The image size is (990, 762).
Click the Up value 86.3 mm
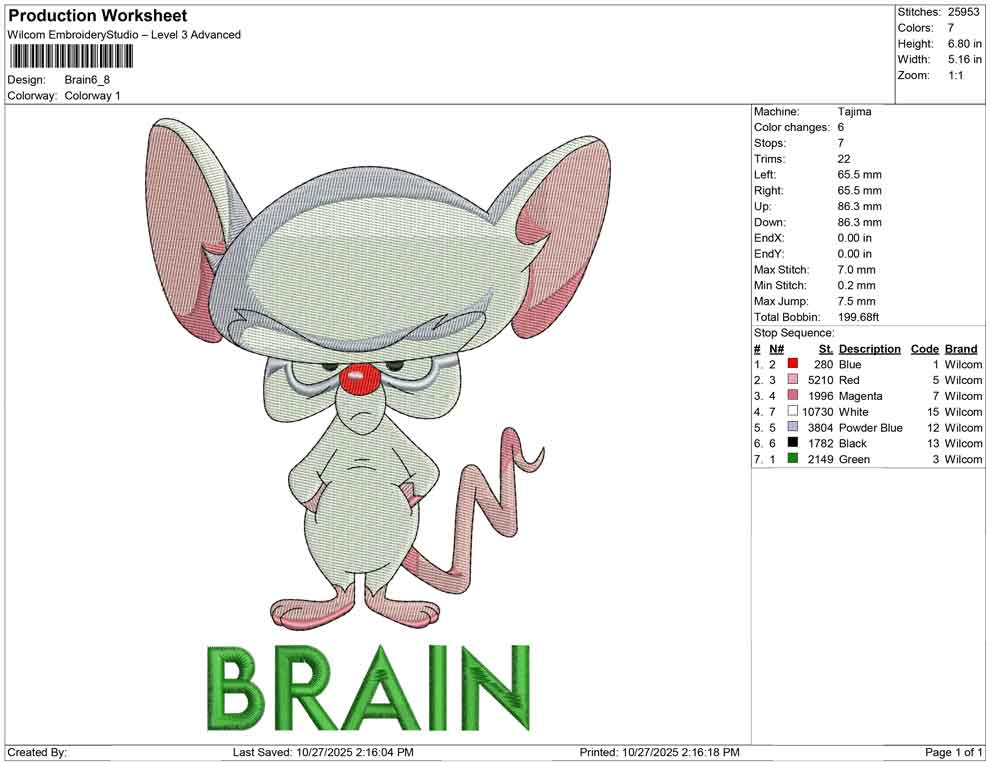coord(859,206)
